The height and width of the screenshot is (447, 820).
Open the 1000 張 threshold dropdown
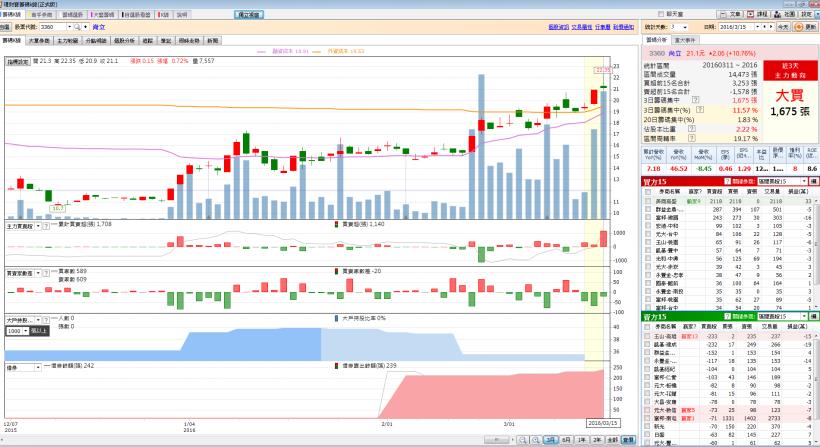[25, 331]
